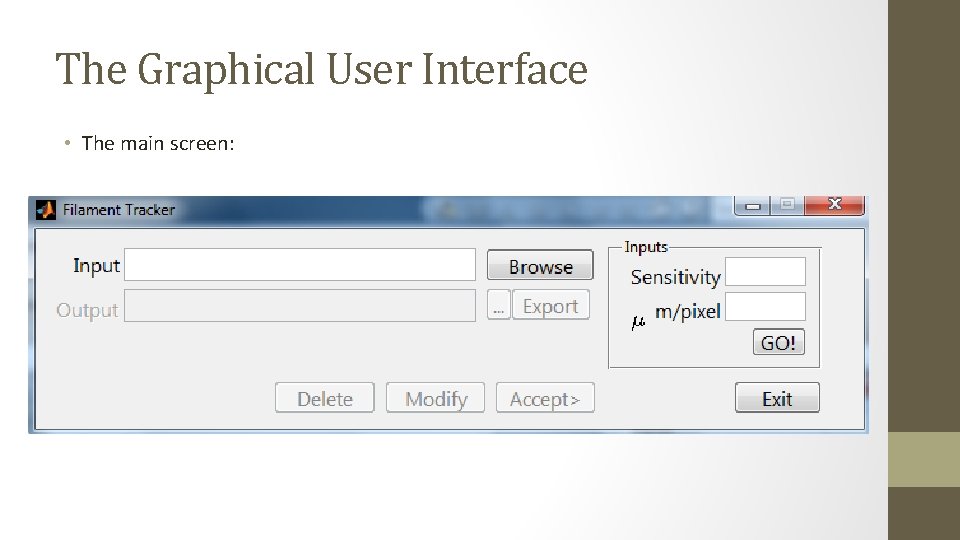Open the output path ellipsis button
Screen dimensions: 960x540
click(498, 306)
